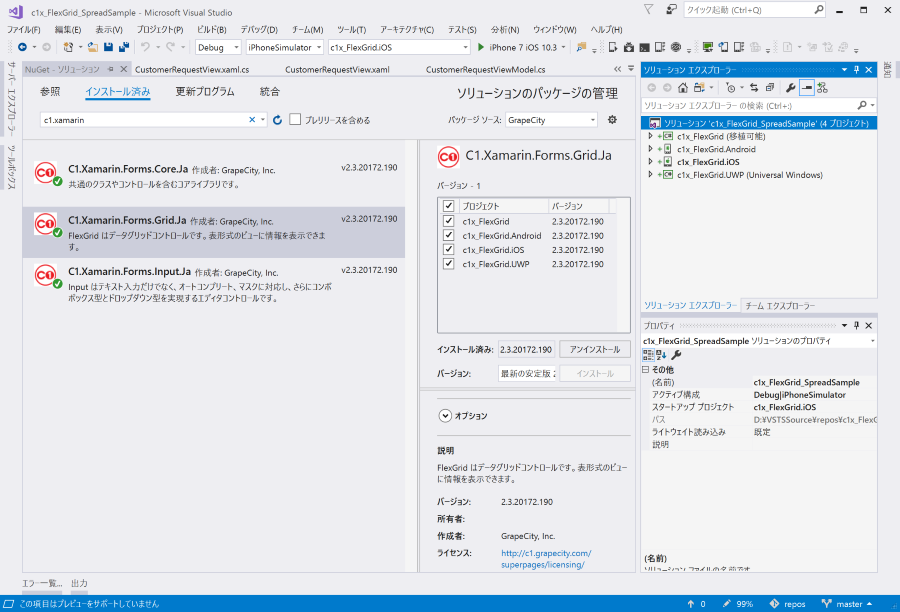Click the Categorized icon in Properties panel
The image size is (900, 612).
tap(648, 355)
